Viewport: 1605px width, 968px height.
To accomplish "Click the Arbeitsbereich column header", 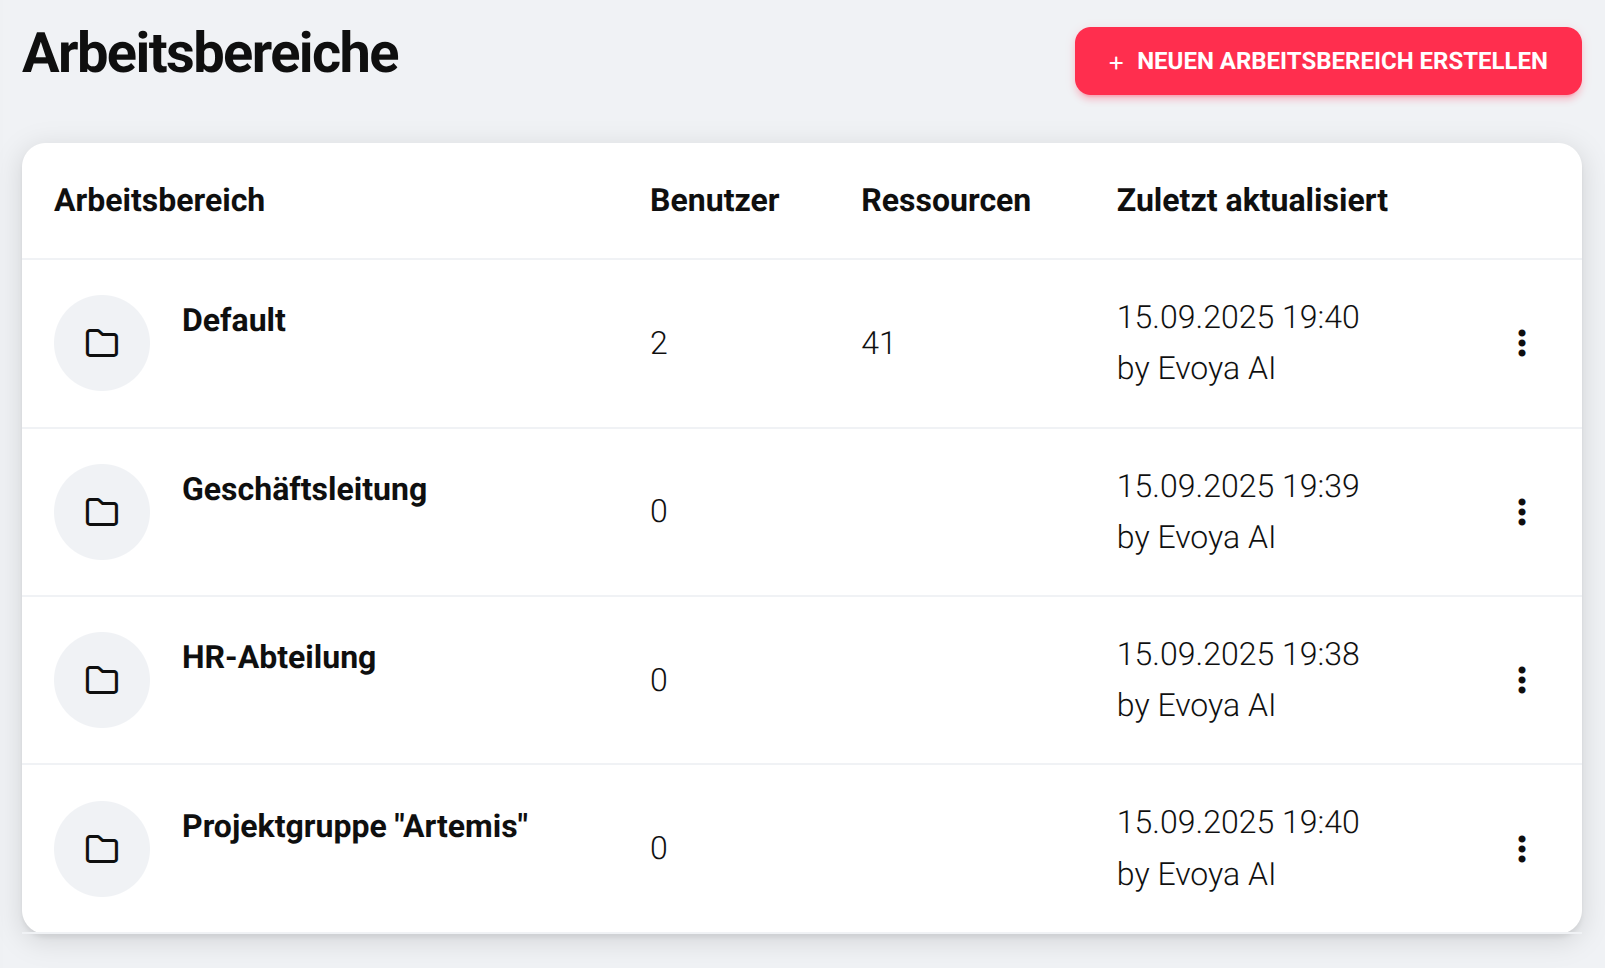I will coord(159,200).
